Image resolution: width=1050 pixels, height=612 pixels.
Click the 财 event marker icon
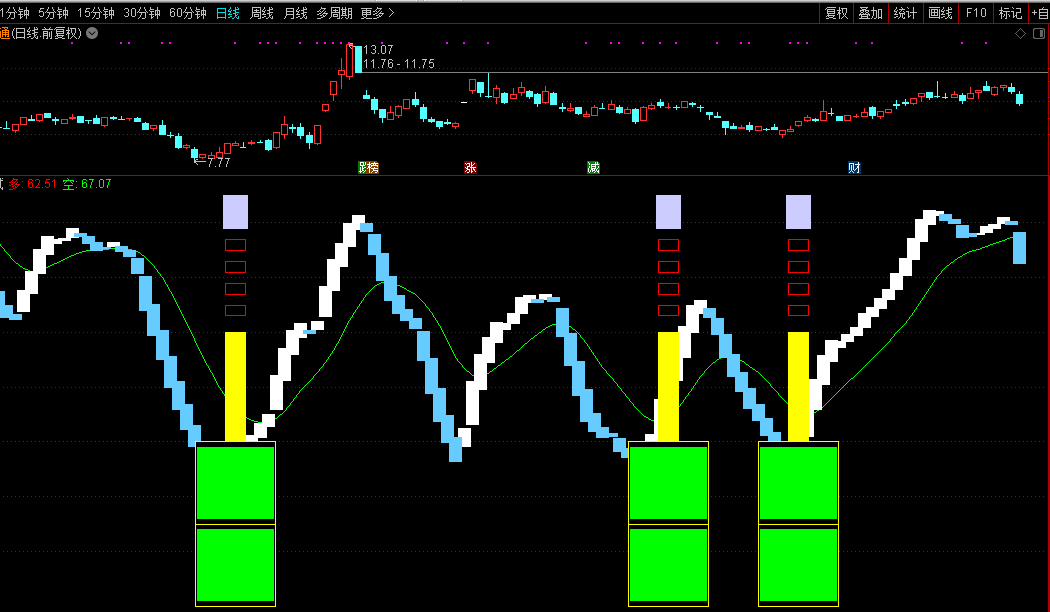854,167
